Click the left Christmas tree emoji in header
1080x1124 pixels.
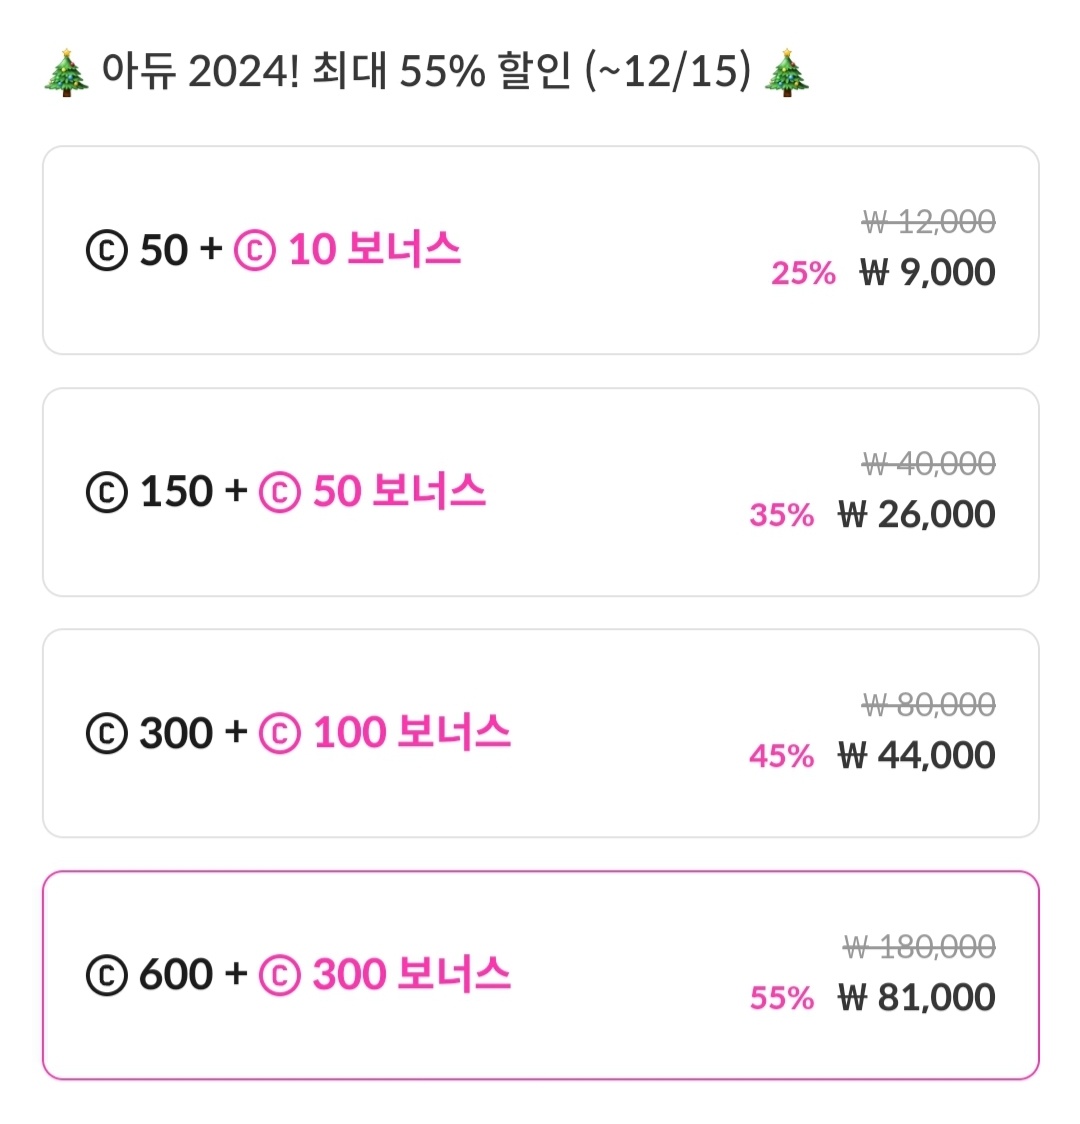point(67,72)
